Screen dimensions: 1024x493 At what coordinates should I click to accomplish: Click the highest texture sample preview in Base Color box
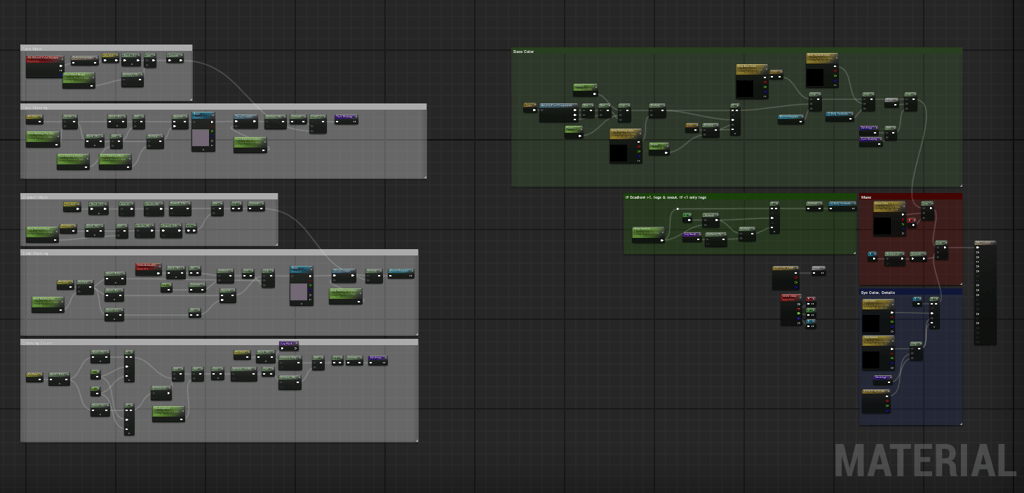pos(814,78)
